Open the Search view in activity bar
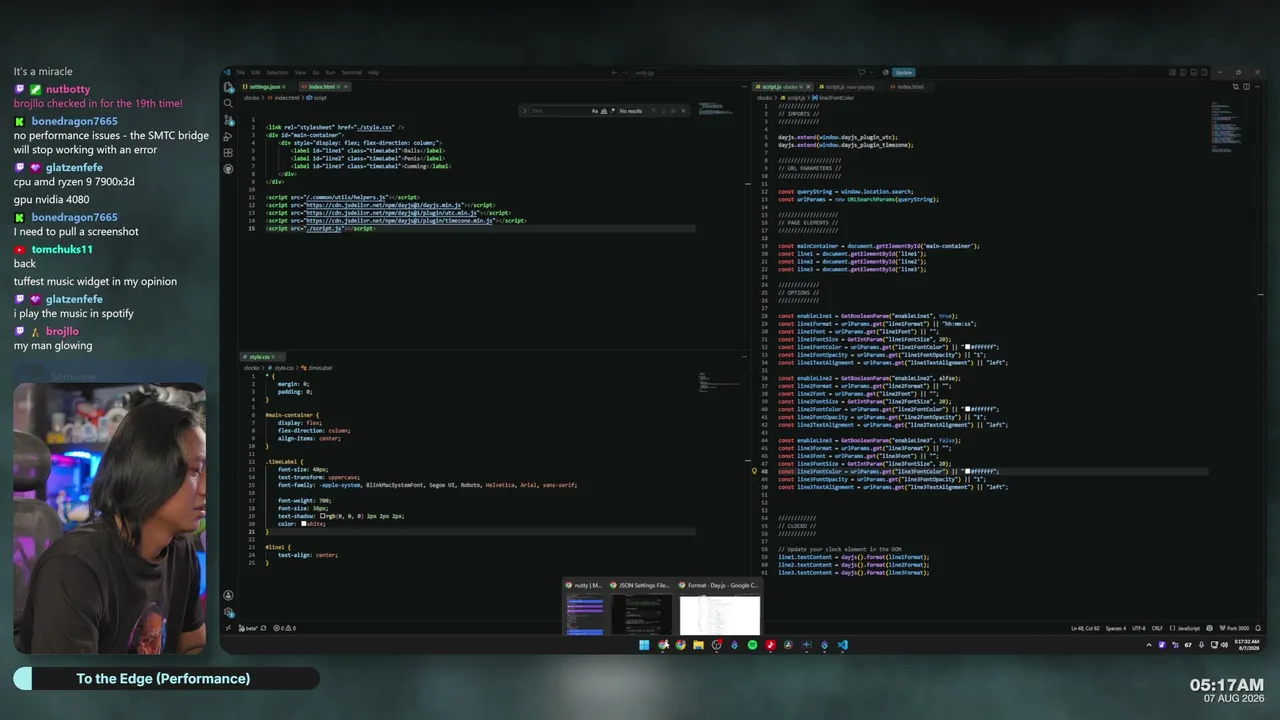Screen dimensions: 1280x720 pyautogui.click(x=228, y=103)
